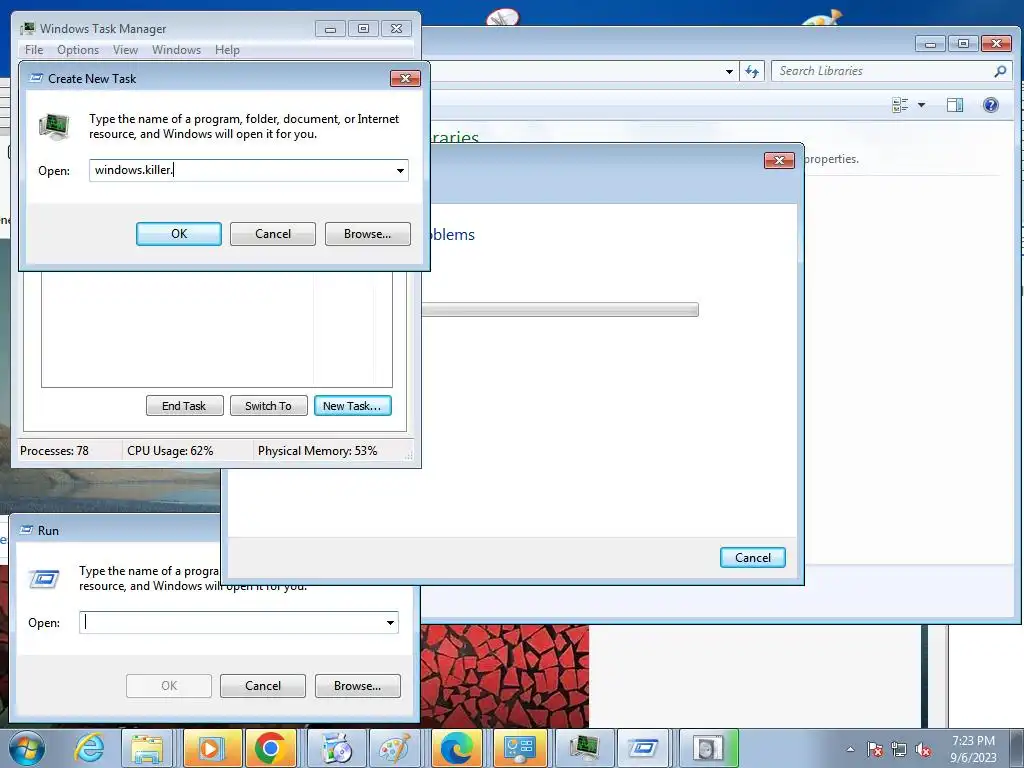
Task: Toggle the preview pane icon in Libraries
Action: [955, 104]
